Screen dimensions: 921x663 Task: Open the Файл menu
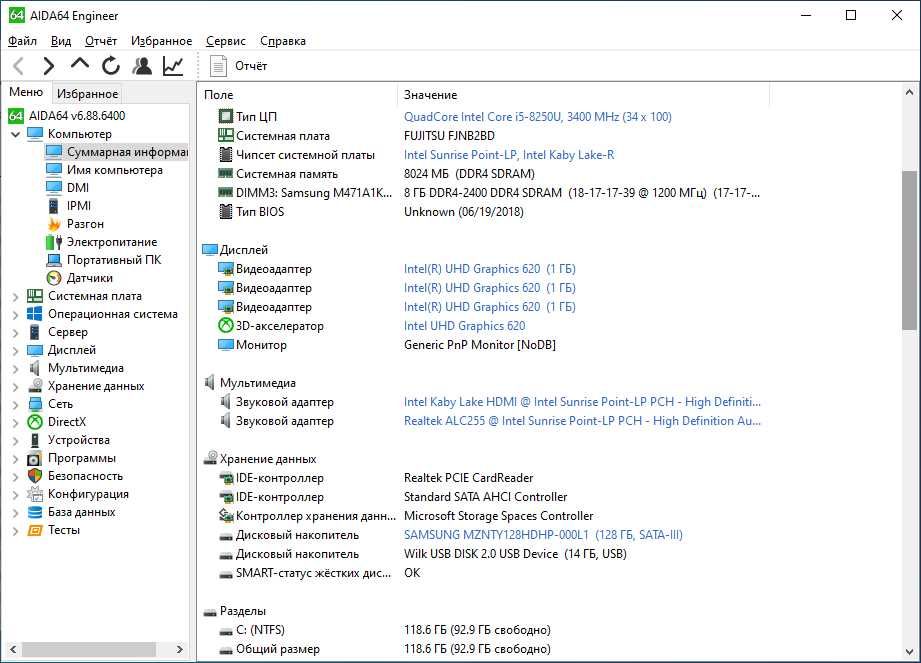point(22,41)
